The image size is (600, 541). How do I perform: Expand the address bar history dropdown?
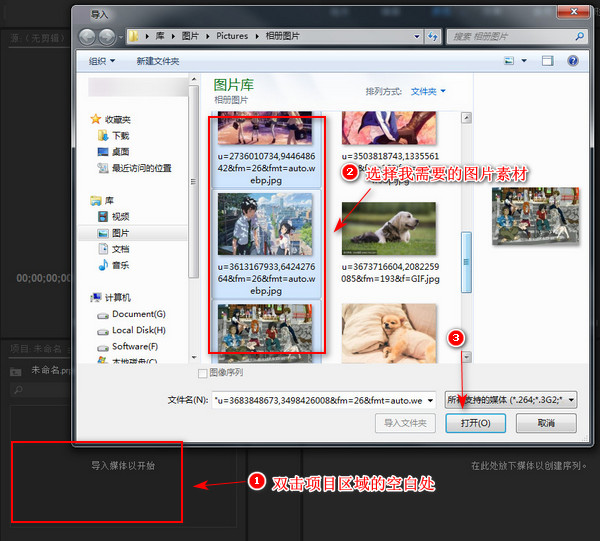417,36
